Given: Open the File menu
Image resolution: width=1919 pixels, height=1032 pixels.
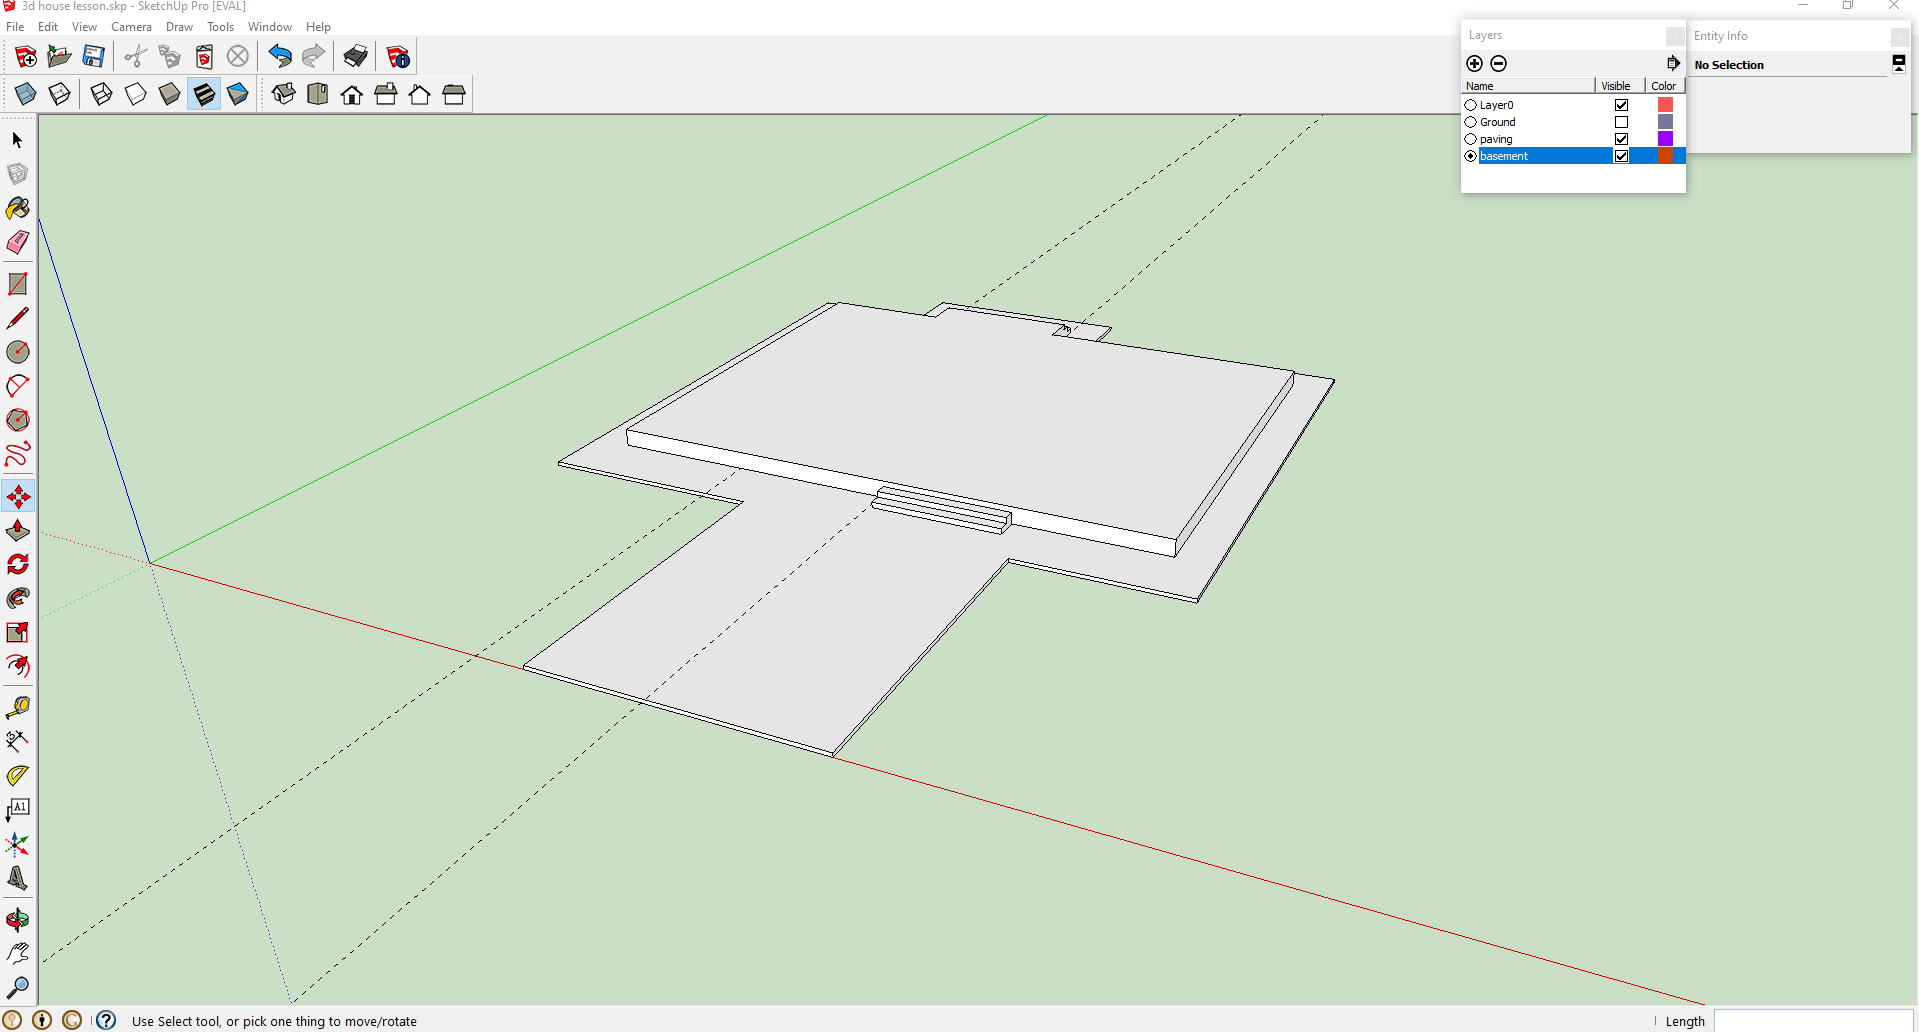Looking at the screenshot, I should pyautogui.click(x=15, y=27).
